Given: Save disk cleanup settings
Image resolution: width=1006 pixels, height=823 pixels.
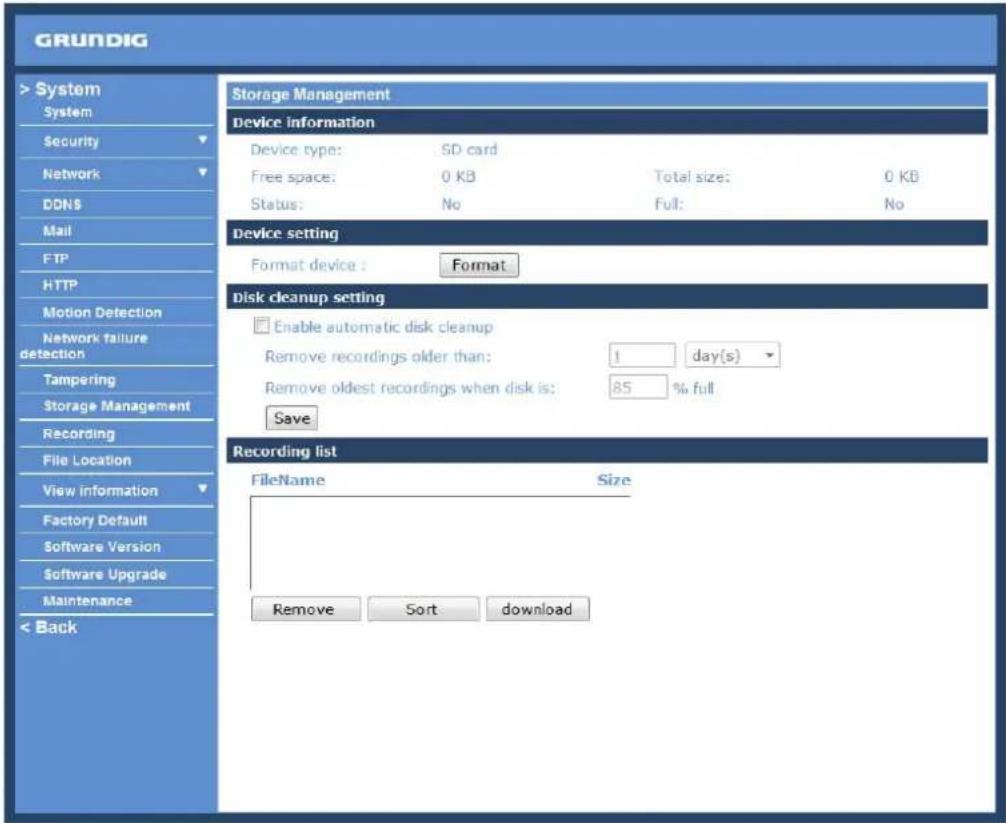Looking at the screenshot, I should coord(292,418).
